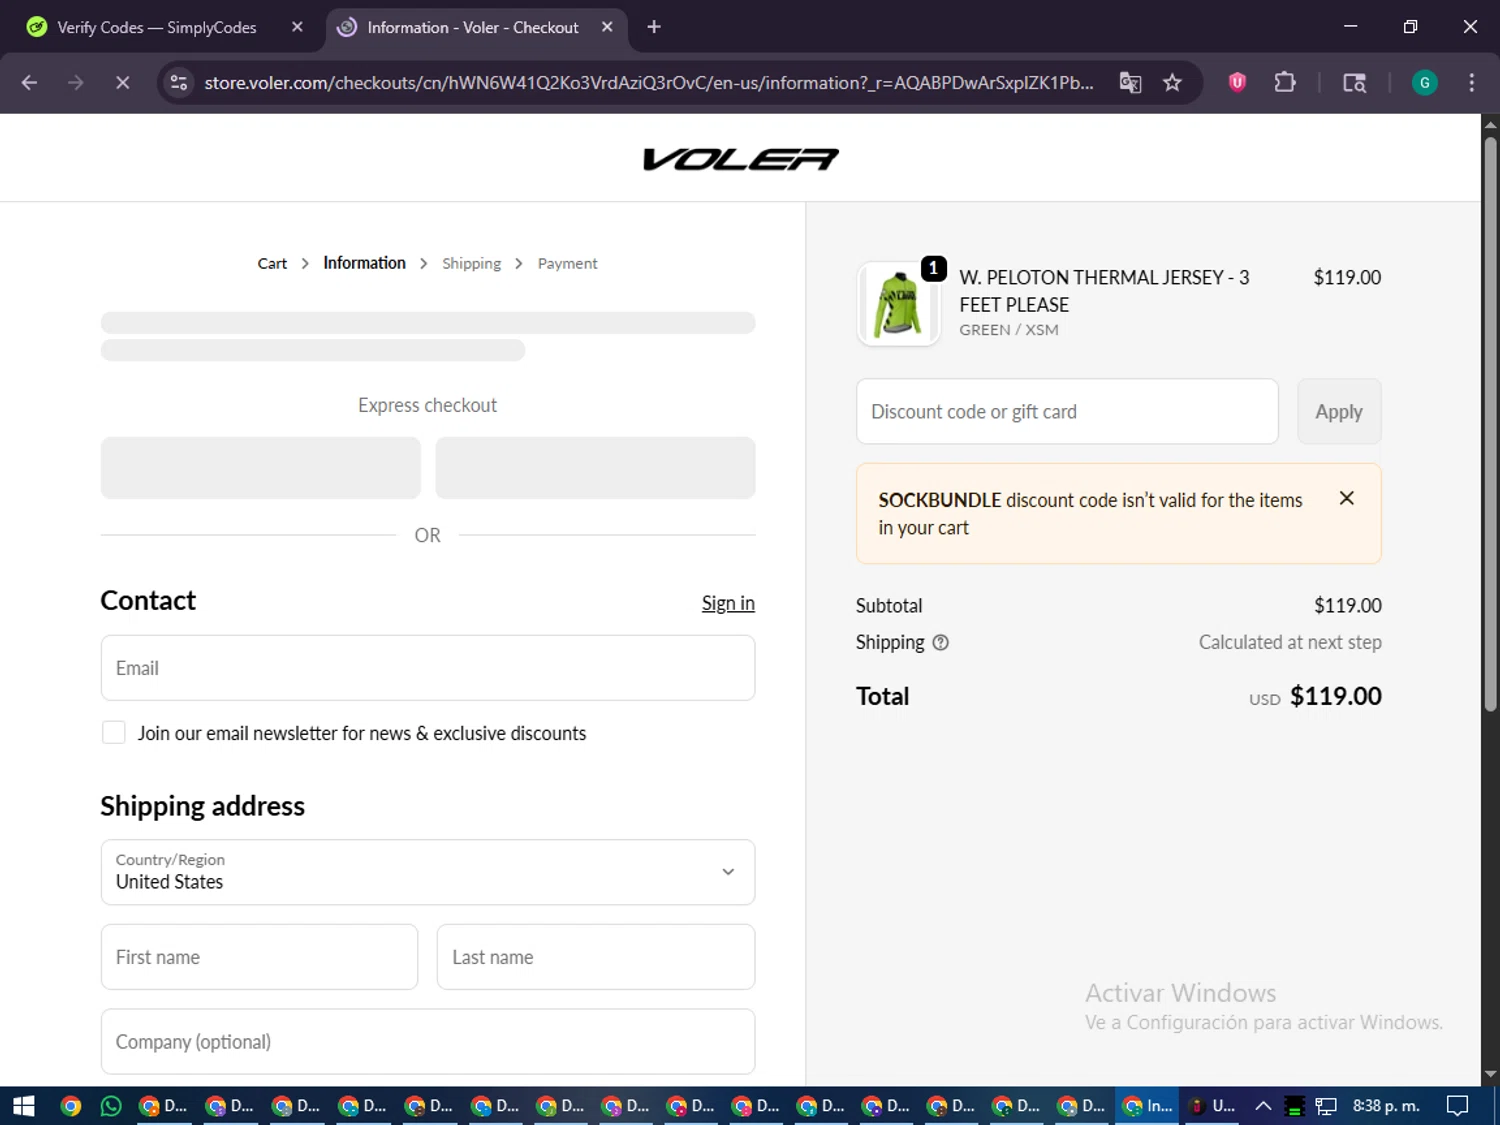The height and width of the screenshot is (1125, 1500).
Task: Stop loading the page with the X button
Action: [123, 83]
